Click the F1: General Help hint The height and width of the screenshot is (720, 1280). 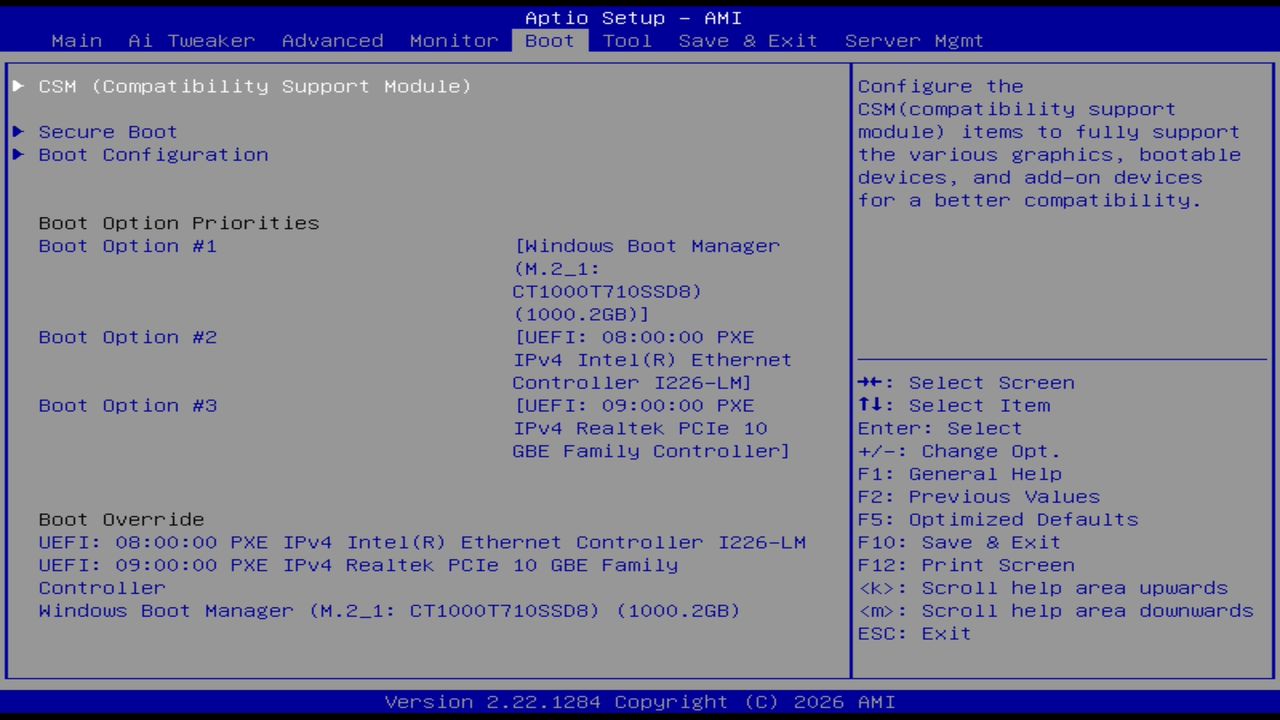(x=960, y=474)
